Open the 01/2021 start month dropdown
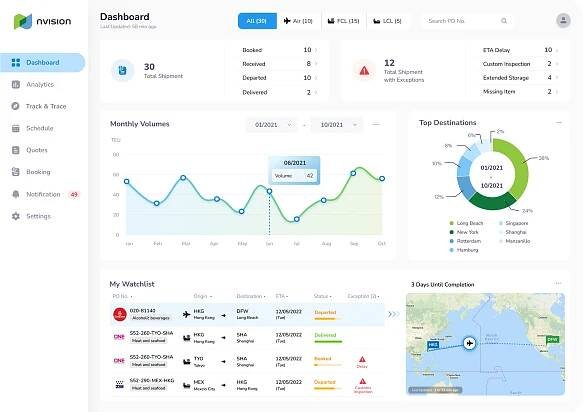 (x=271, y=125)
